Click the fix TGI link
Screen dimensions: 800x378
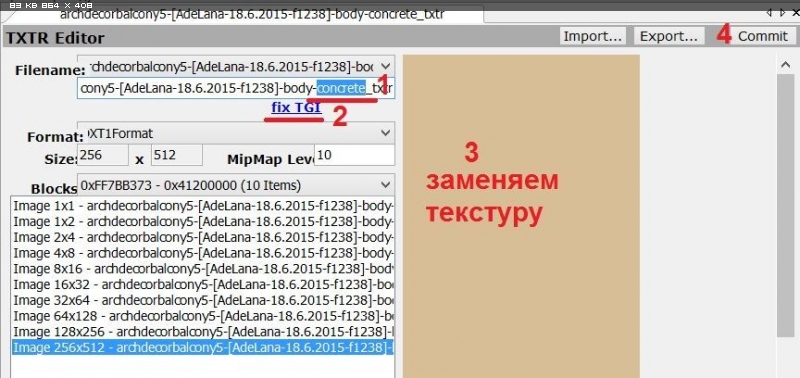pyautogui.click(x=296, y=108)
